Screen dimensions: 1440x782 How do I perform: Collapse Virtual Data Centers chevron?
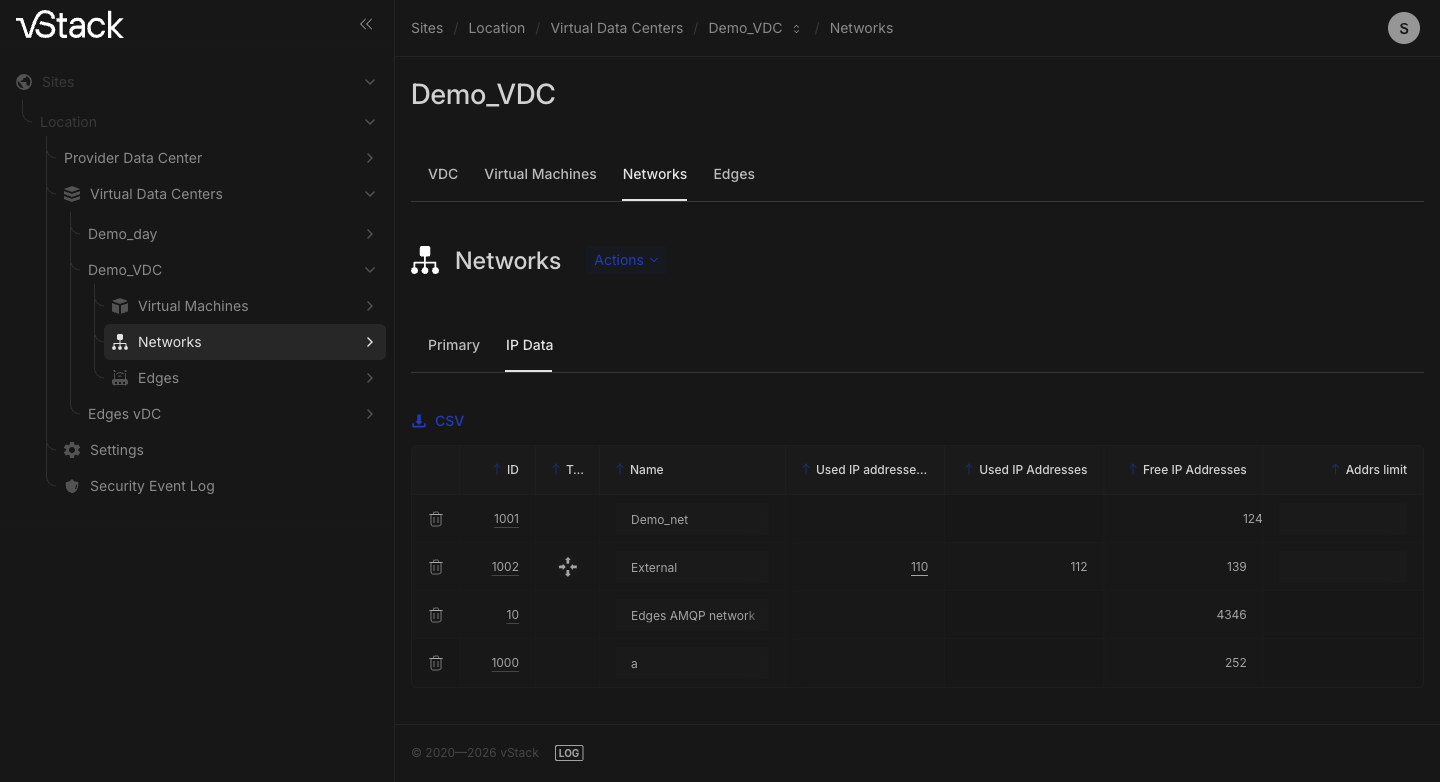370,194
